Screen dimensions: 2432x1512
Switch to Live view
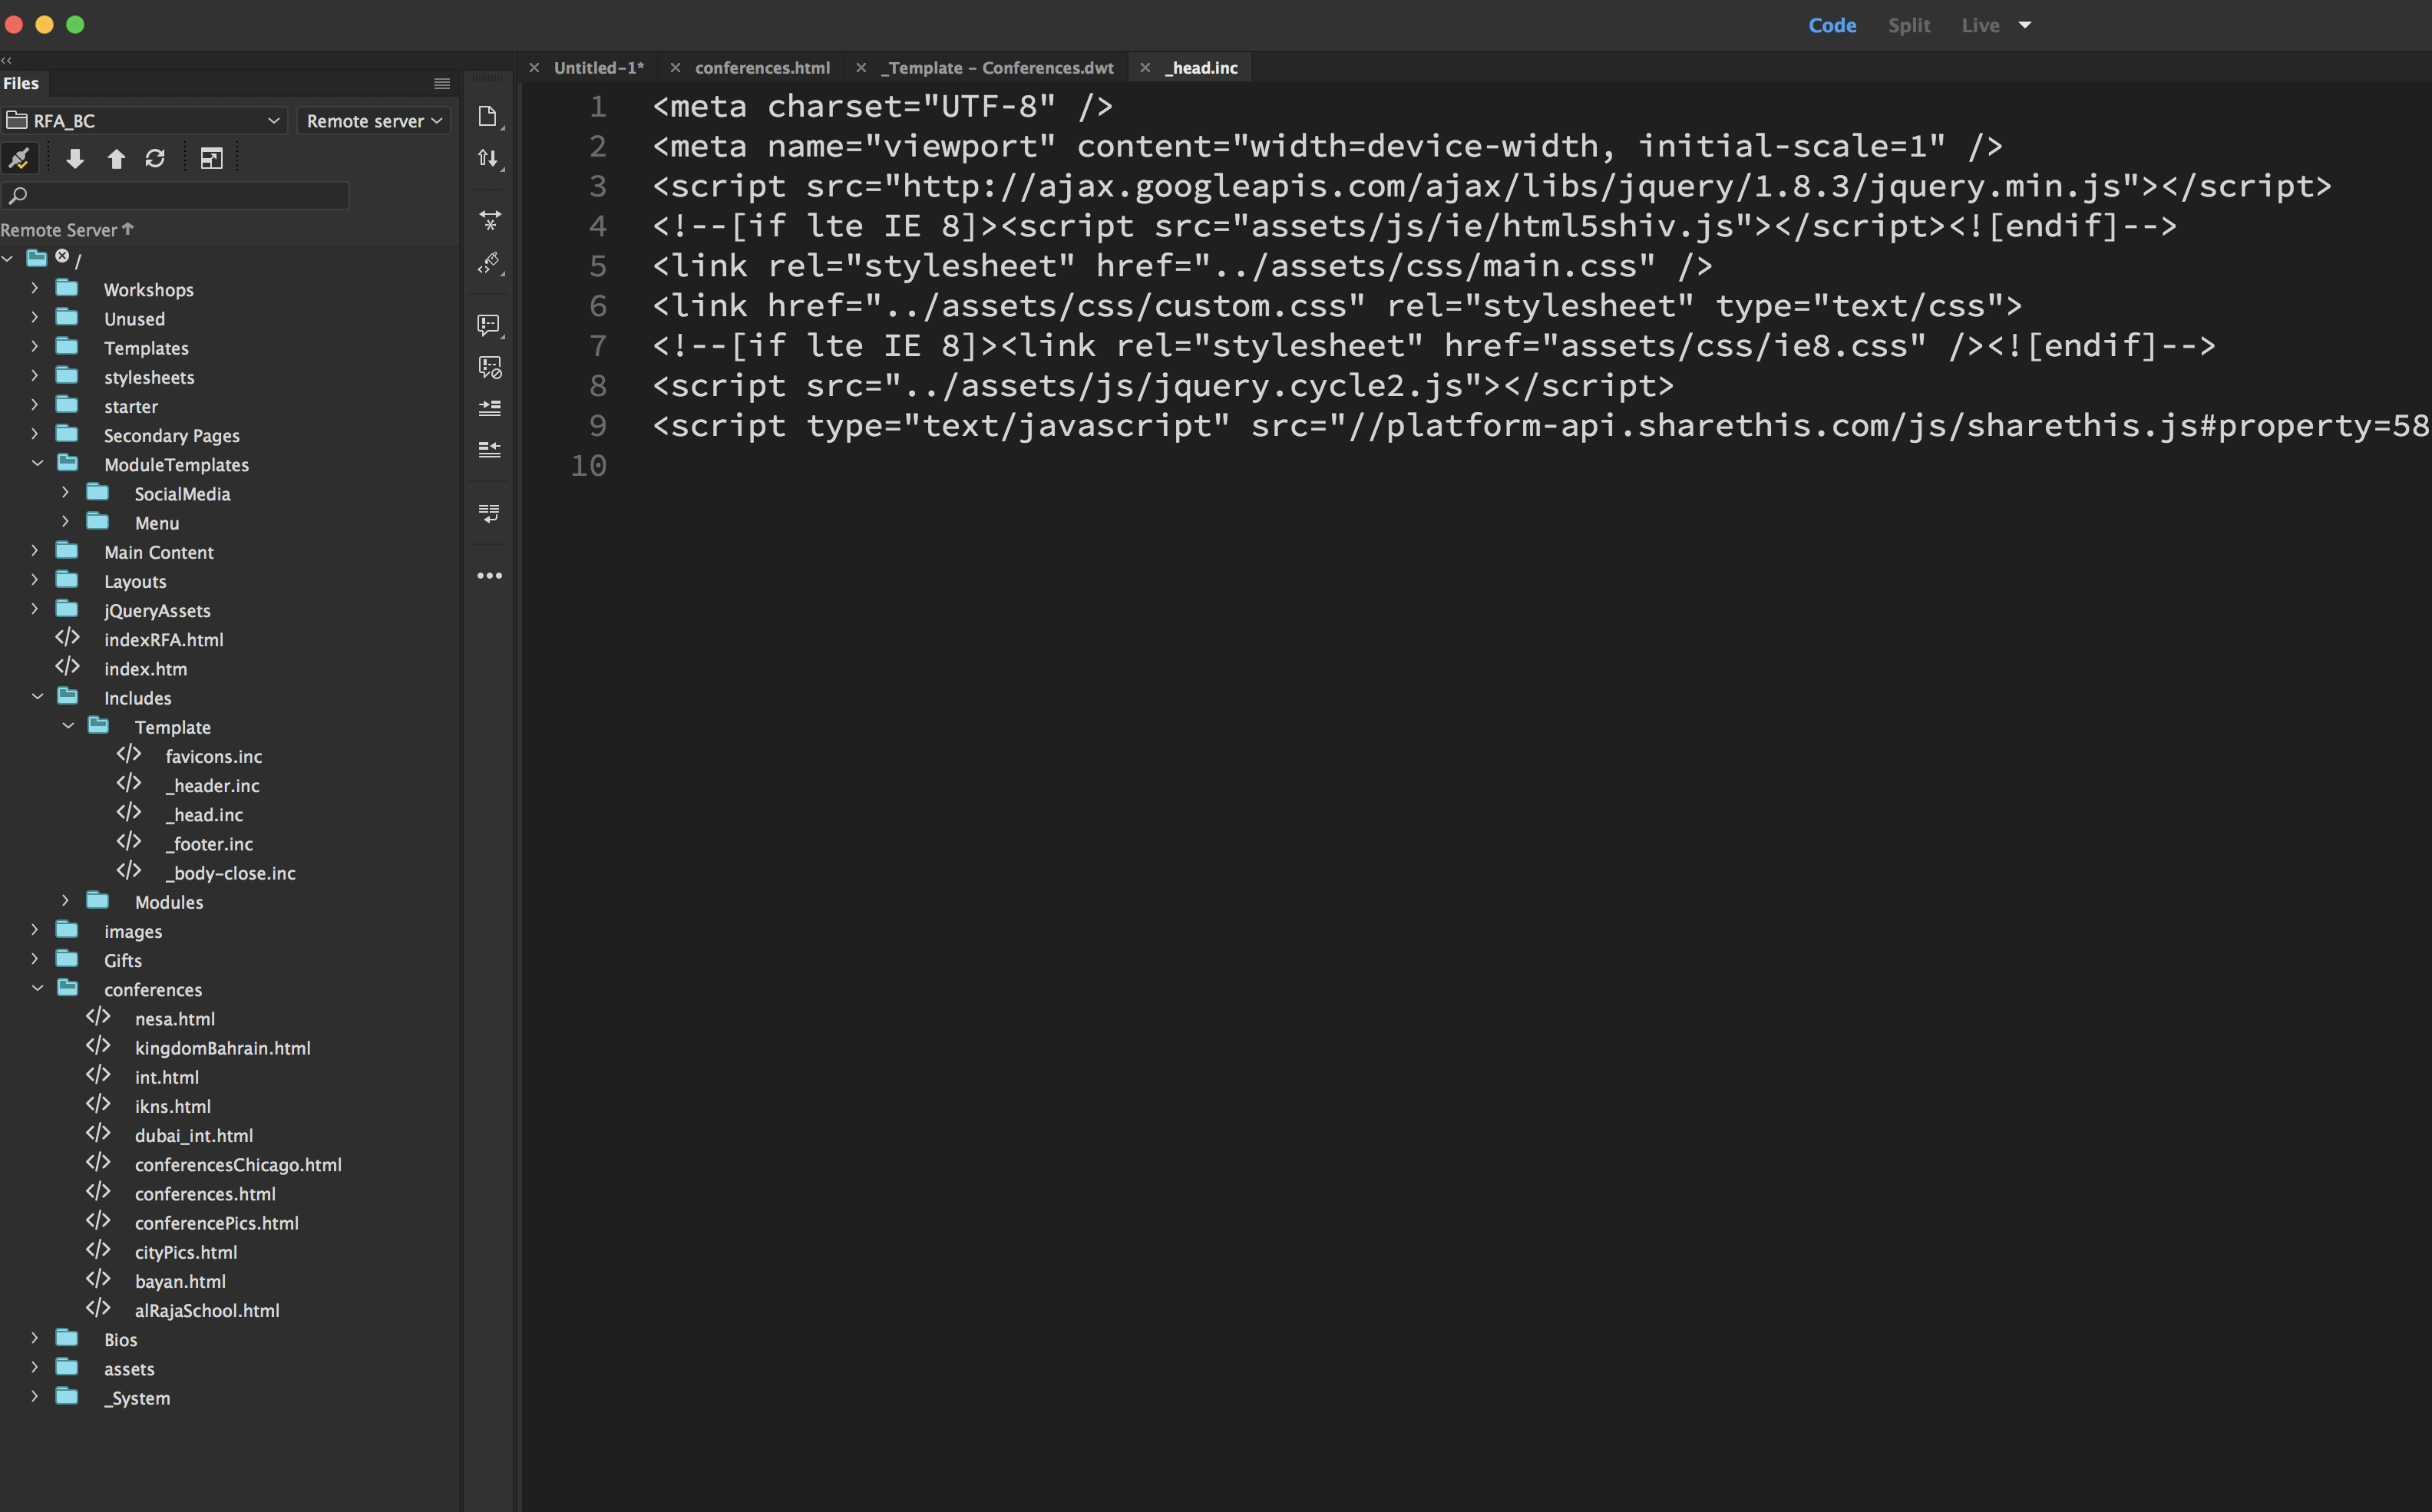[1980, 25]
